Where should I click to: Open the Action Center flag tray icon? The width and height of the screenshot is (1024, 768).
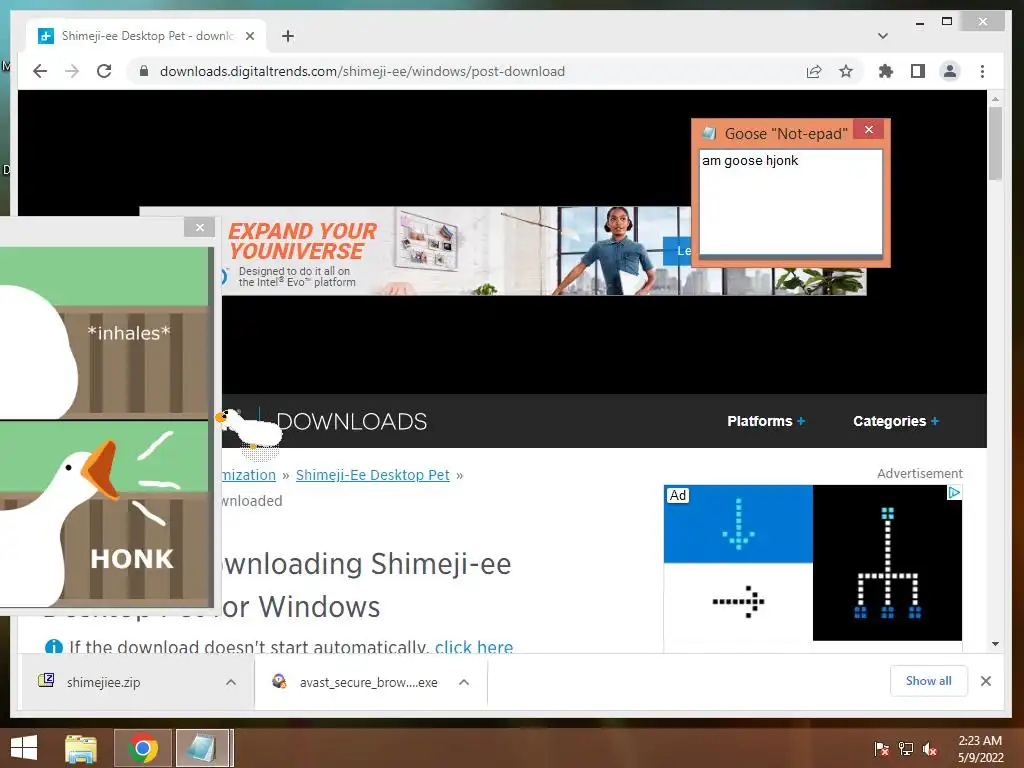(882, 748)
